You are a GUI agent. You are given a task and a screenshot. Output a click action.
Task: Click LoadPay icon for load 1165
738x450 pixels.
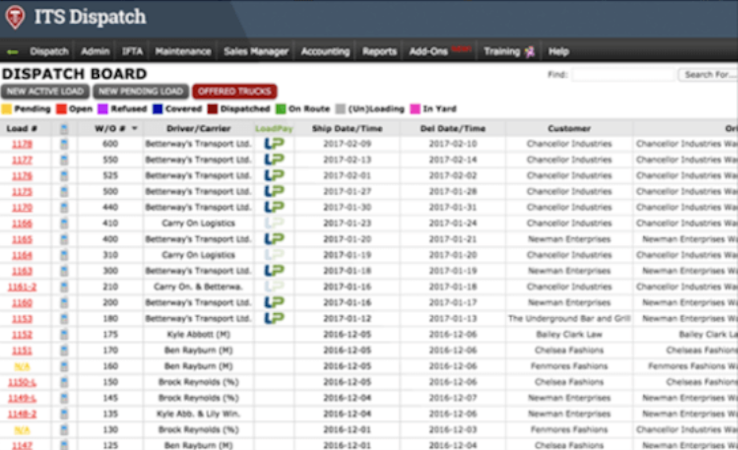point(274,239)
